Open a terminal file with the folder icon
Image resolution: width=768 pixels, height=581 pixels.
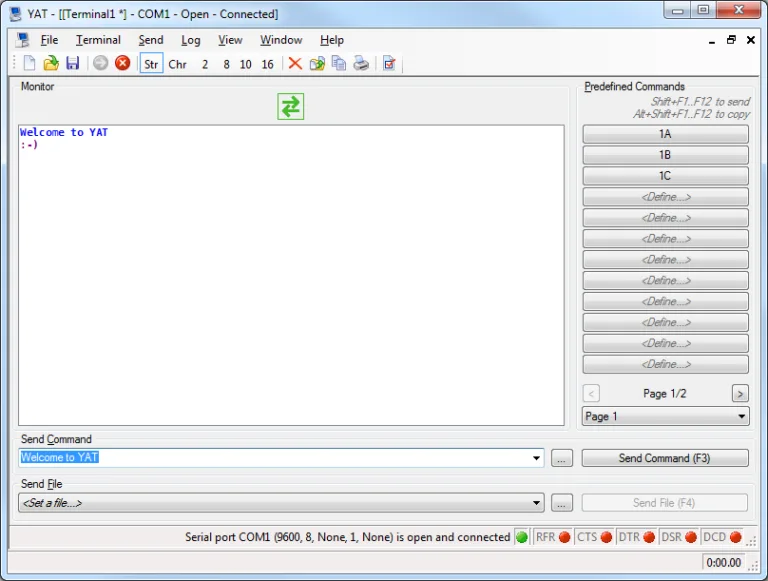(51, 63)
